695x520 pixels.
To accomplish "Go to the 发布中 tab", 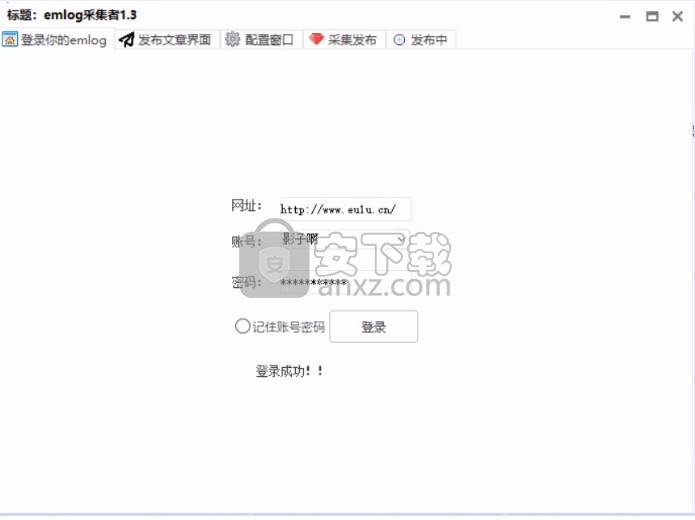I will (x=429, y=39).
